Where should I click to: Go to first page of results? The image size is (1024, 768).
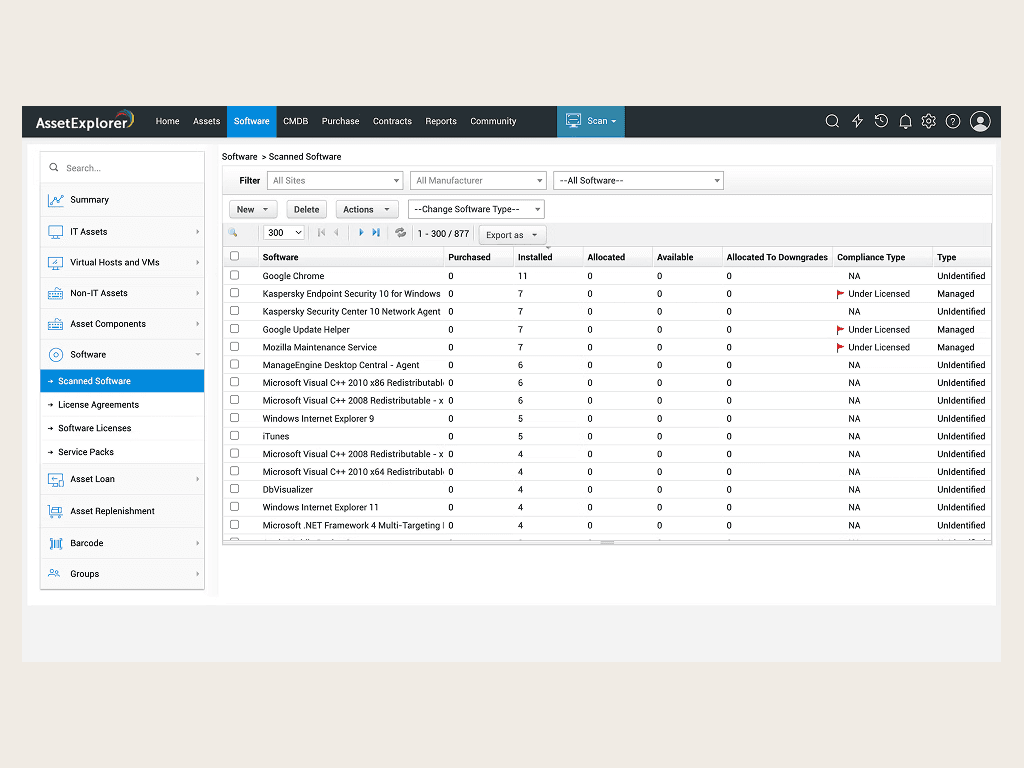[321, 232]
